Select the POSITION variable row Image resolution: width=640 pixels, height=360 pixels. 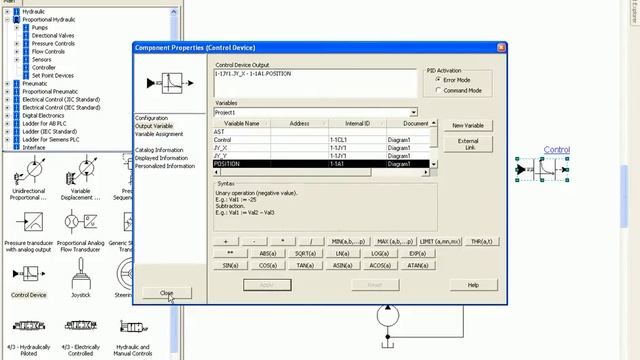(321, 164)
